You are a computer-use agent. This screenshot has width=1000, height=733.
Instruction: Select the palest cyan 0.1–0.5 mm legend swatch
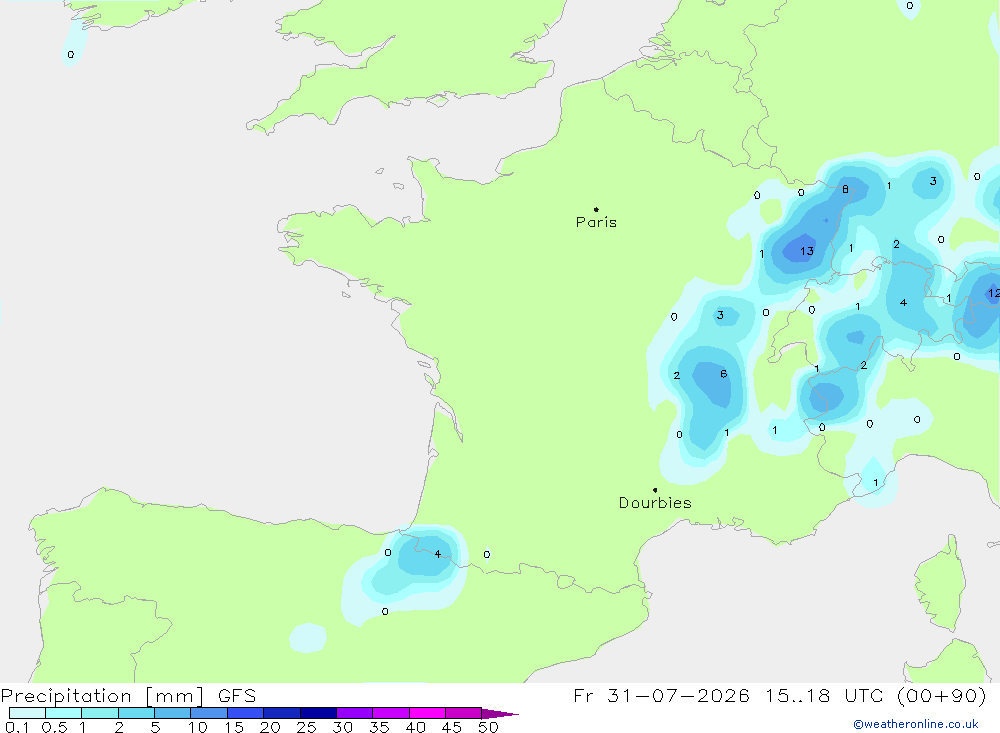coord(27,713)
